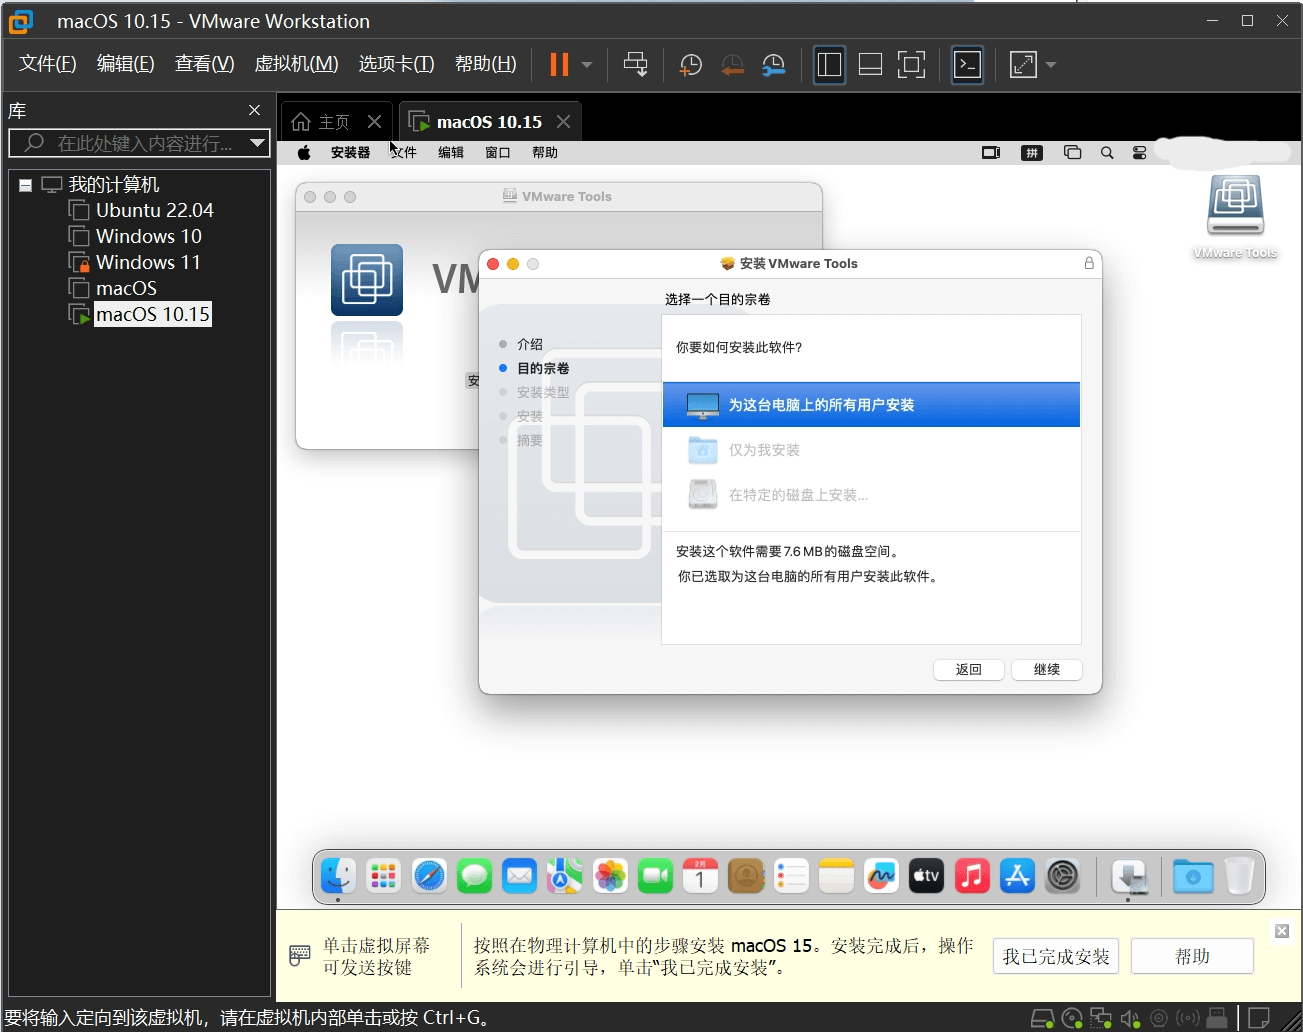Dismiss the yellow installation hint bar
Image resolution: width=1303 pixels, height=1032 pixels.
pos(1282,931)
